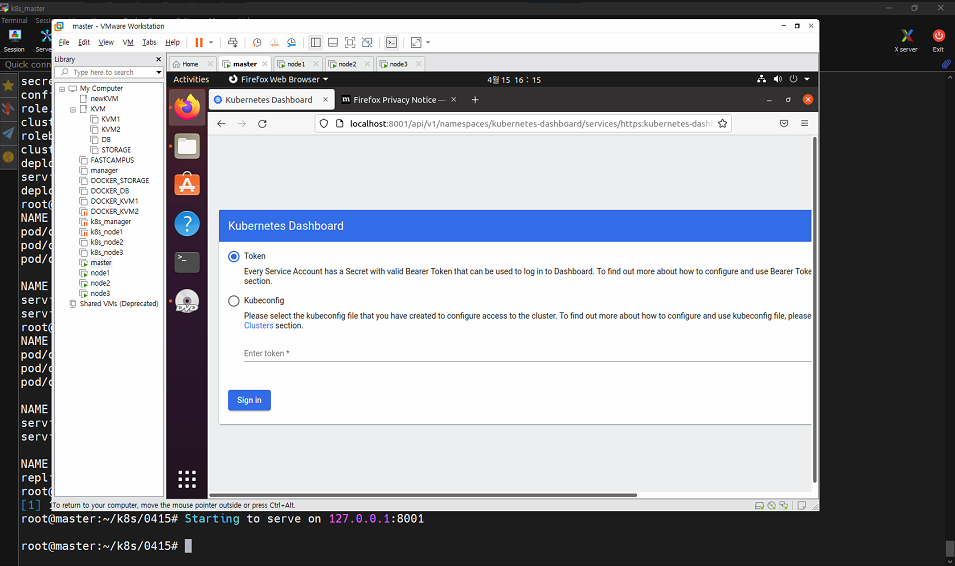This screenshot has width=955, height=566.
Task: Click Activities in the Ubuntu top bar
Action: pyautogui.click(x=191, y=80)
